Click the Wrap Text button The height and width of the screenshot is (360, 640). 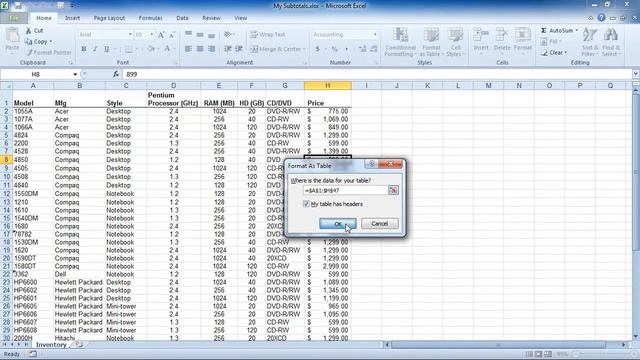click(268, 35)
